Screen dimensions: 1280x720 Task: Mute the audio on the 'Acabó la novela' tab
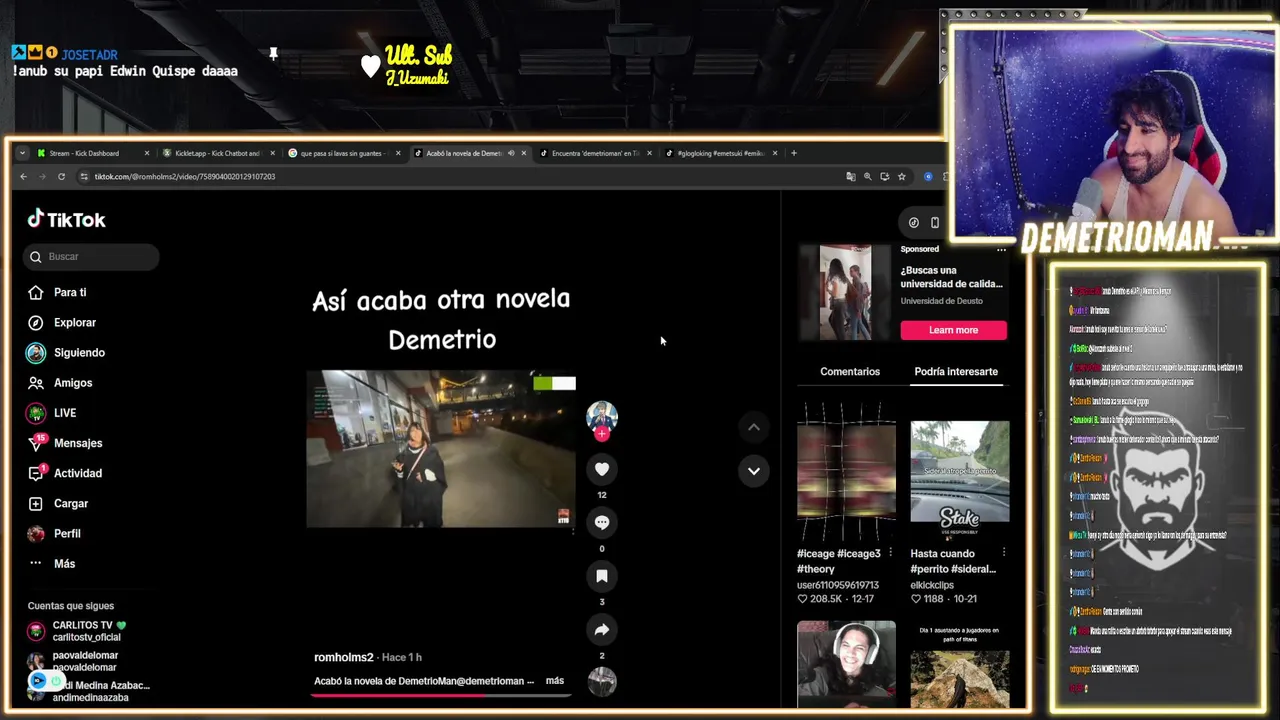point(511,154)
